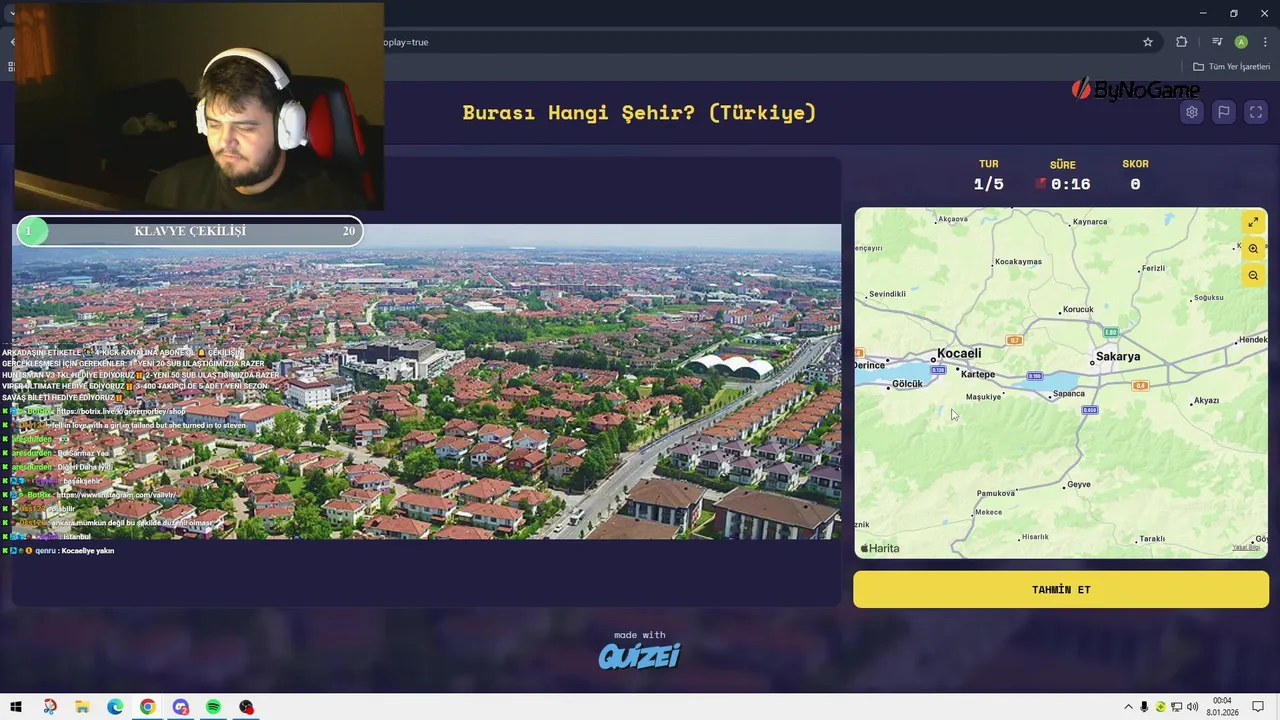Select Hisarlık label on the map
This screenshot has width=1280, height=720.
click(x=1035, y=537)
